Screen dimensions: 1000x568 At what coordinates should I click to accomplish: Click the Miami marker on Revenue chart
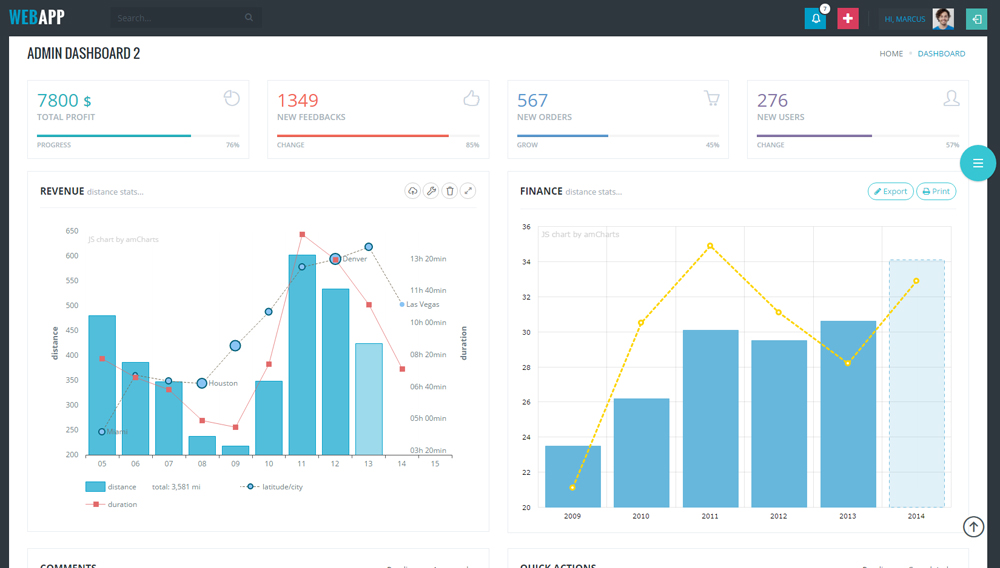pyautogui.click(x=101, y=432)
